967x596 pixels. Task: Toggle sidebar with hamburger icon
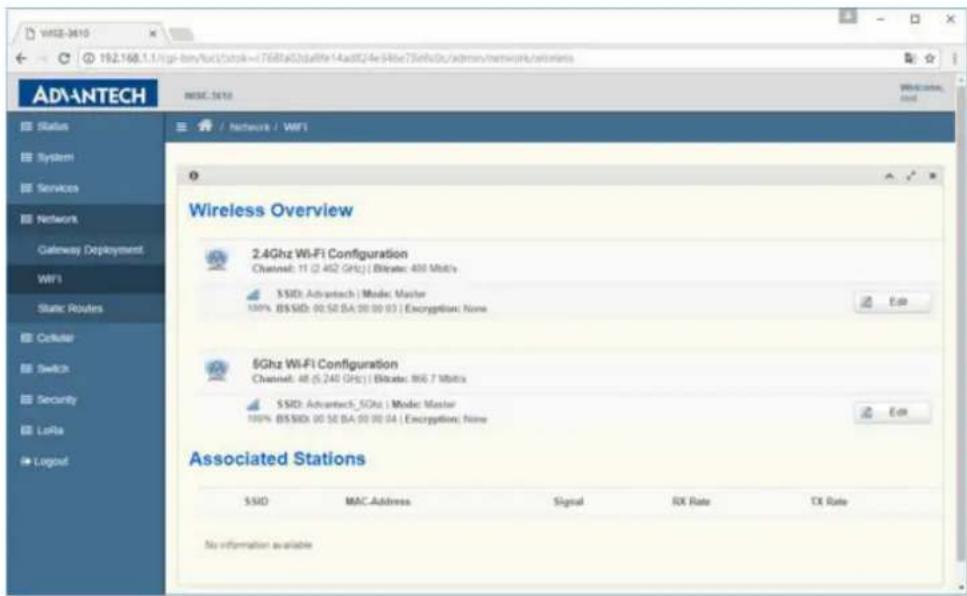(x=181, y=127)
